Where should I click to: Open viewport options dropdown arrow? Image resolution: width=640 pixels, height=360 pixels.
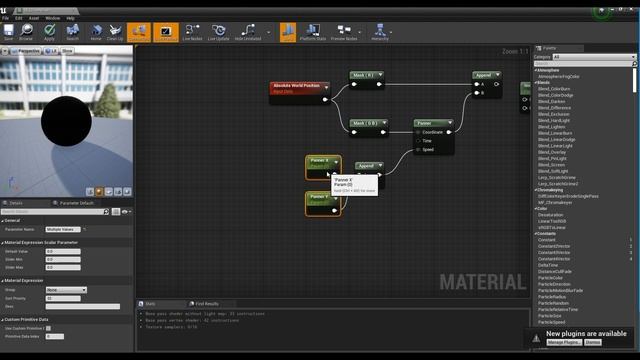(x=5, y=51)
